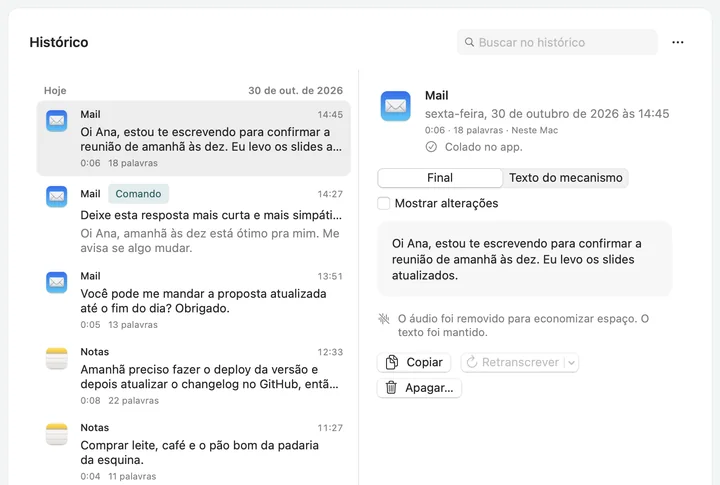Click the Hoje section label
The image size is (720, 485).
point(55,90)
